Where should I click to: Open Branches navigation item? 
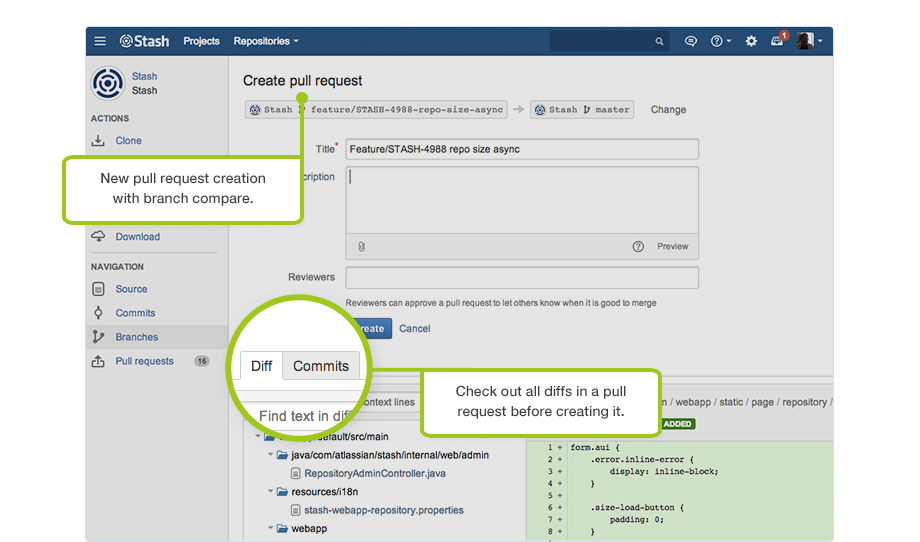coord(137,337)
